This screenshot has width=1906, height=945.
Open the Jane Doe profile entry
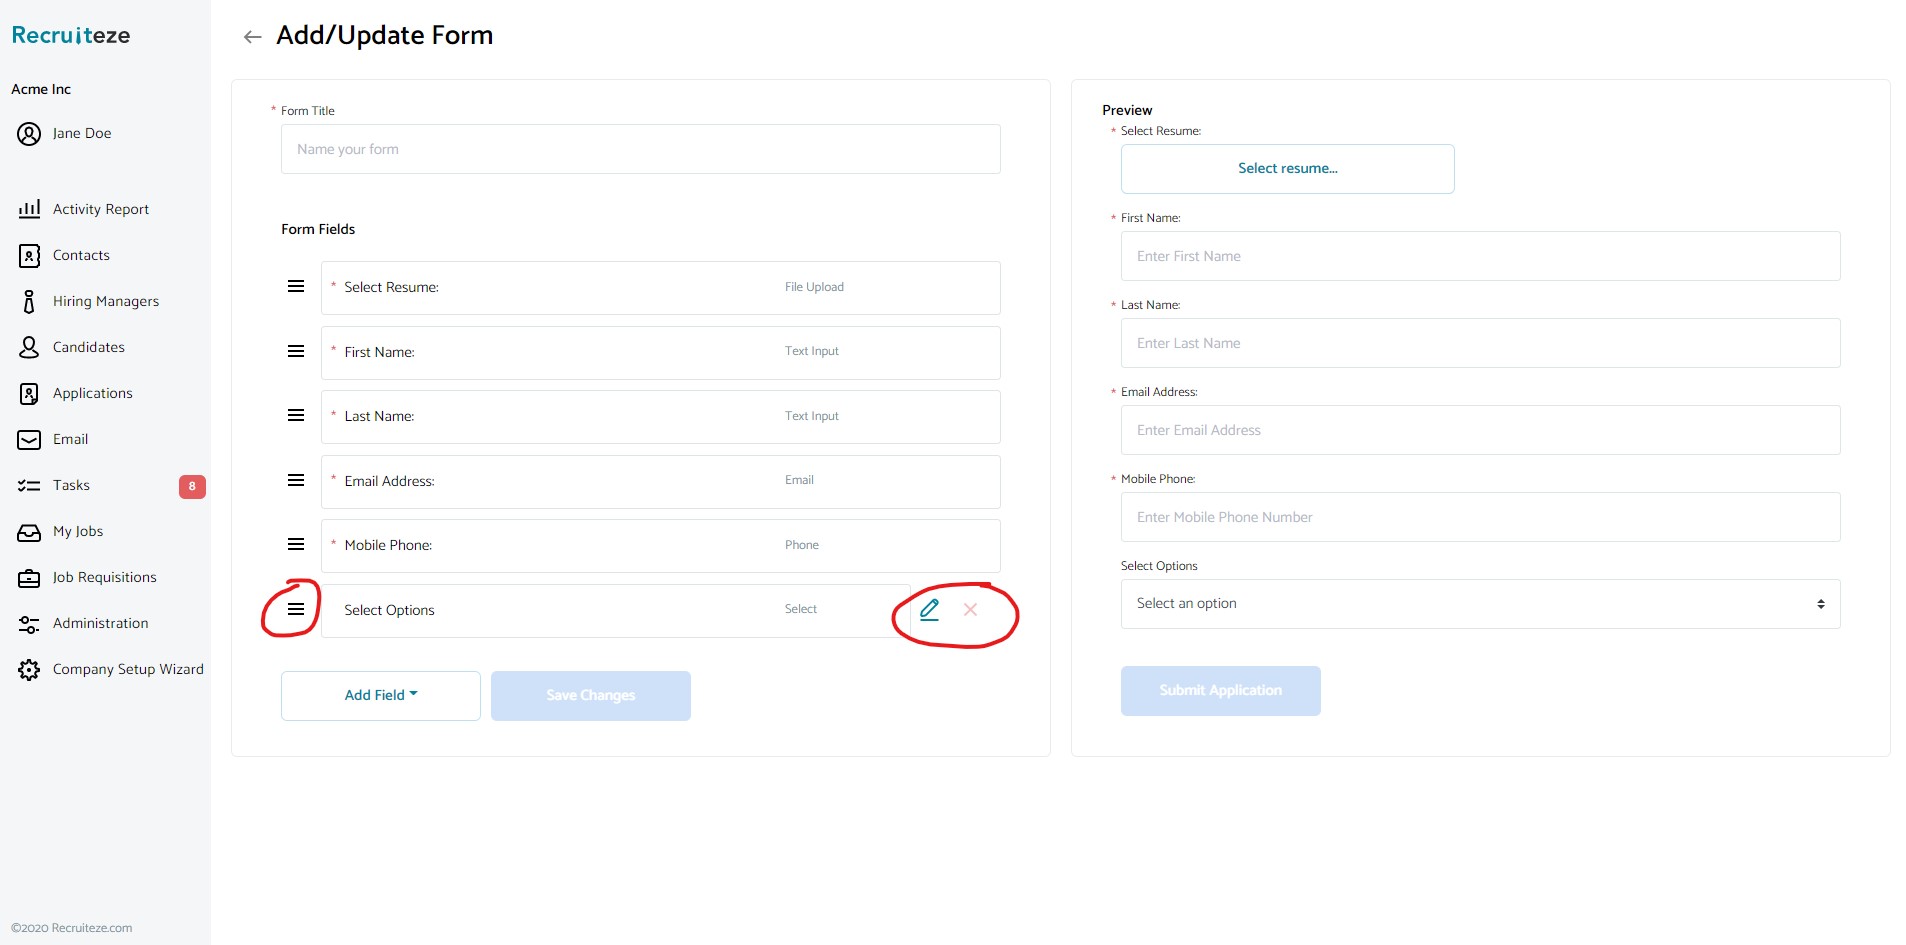point(81,133)
